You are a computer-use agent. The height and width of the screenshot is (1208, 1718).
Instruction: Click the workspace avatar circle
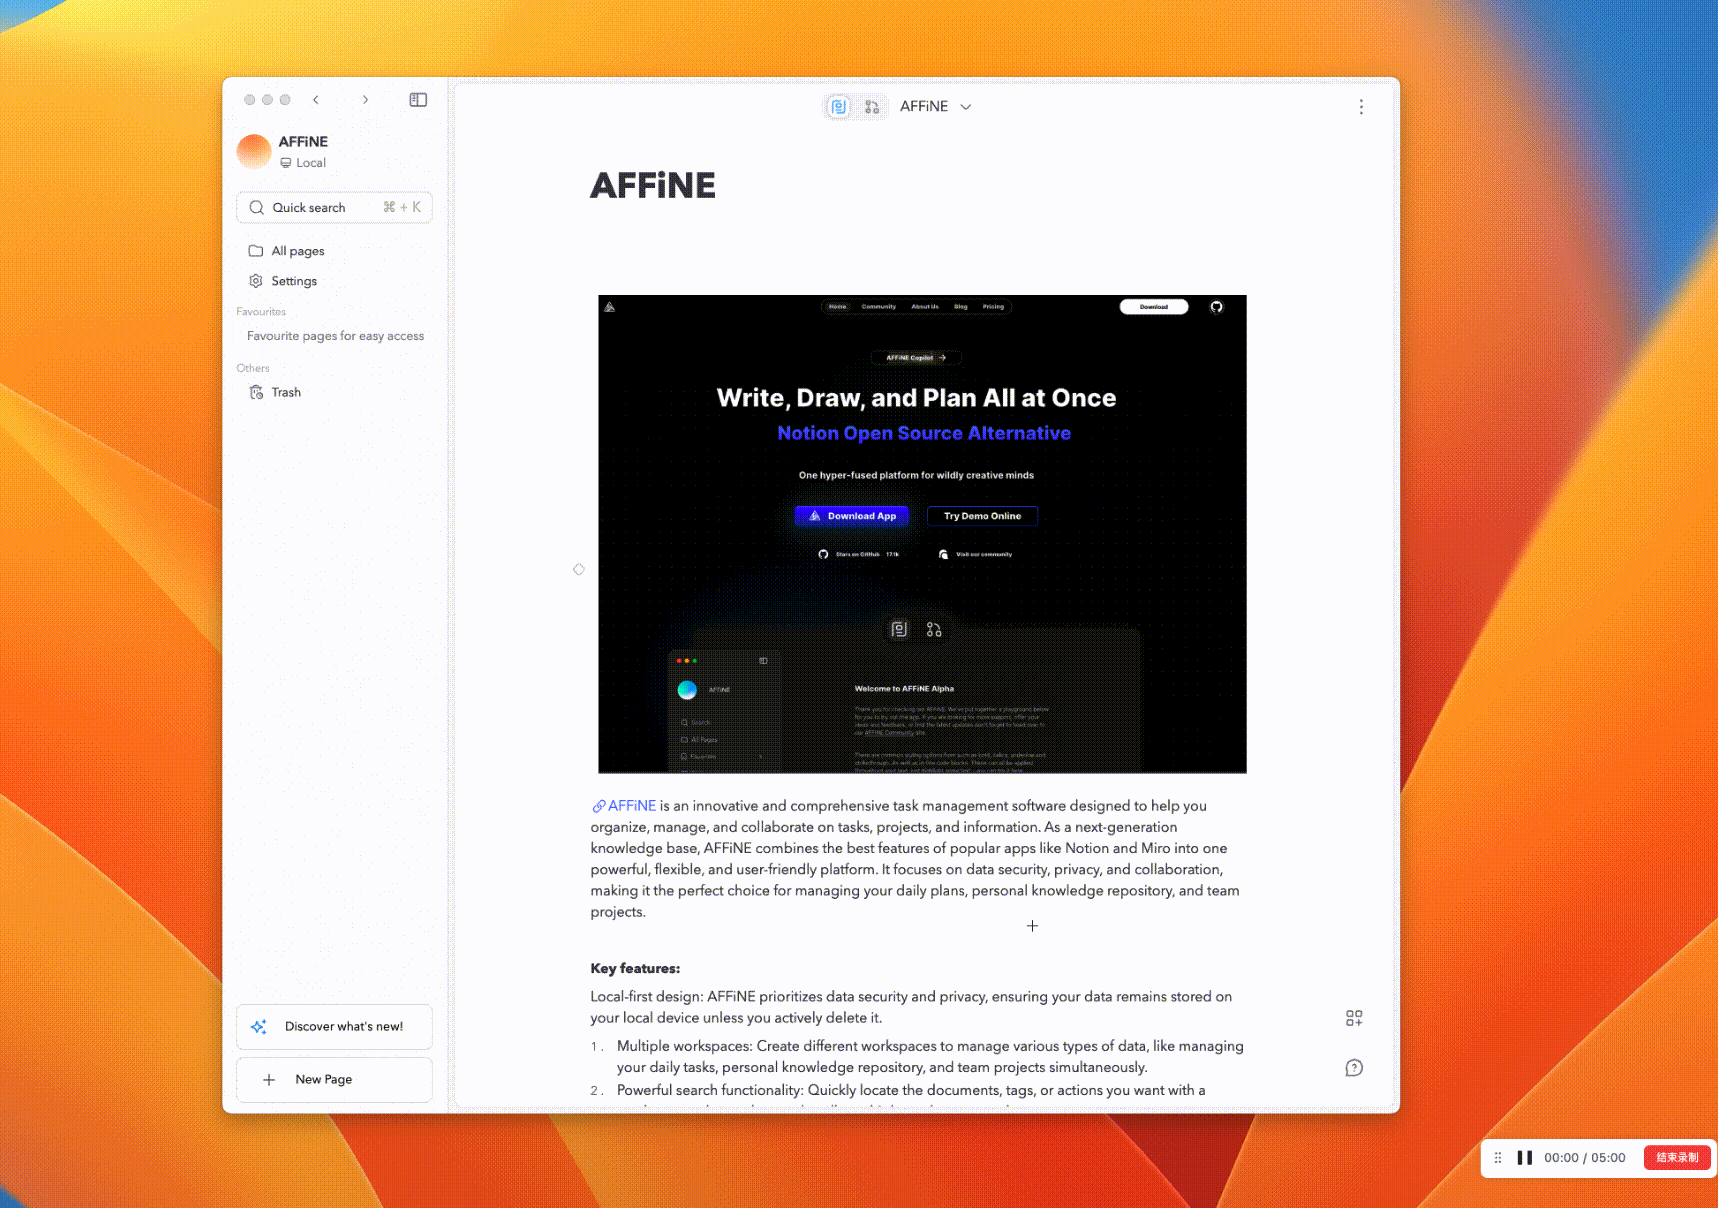(254, 152)
